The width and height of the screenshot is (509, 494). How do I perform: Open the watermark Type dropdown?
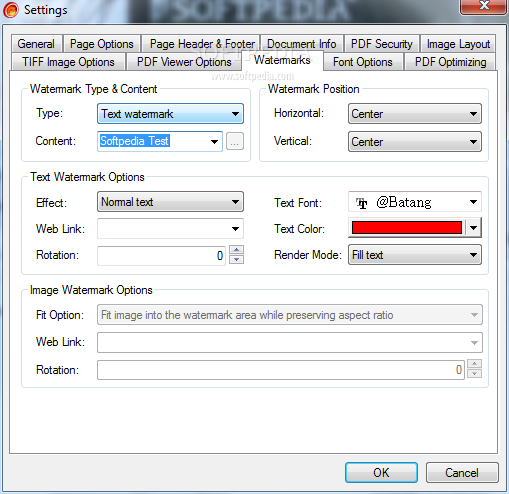tap(170, 114)
